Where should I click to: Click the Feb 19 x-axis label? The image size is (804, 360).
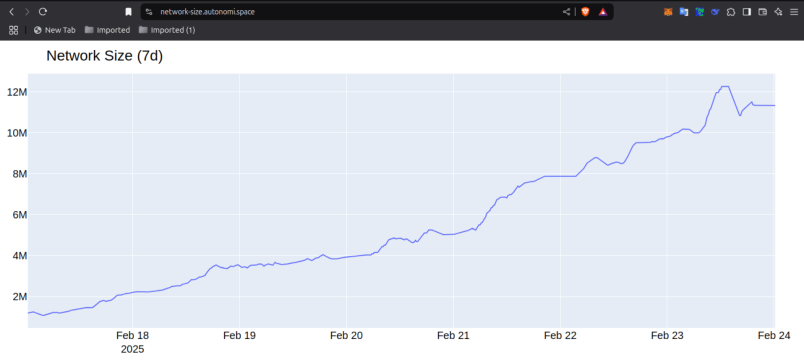(x=239, y=336)
